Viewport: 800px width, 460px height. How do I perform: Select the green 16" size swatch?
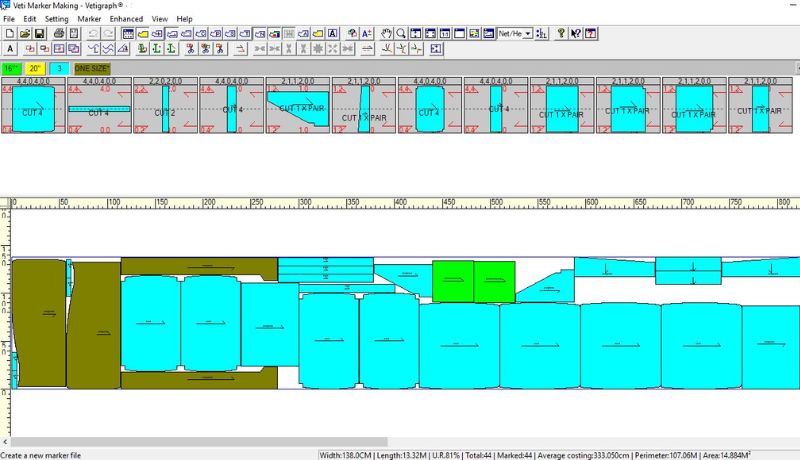11,68
